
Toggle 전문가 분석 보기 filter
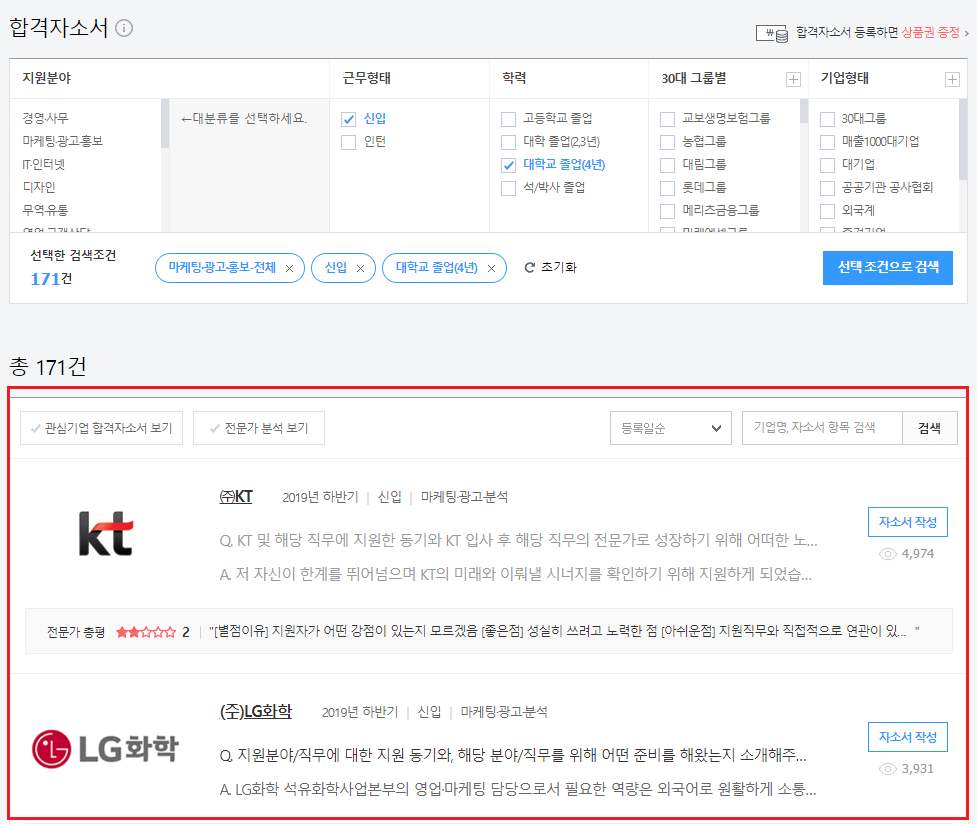[259, 428]
